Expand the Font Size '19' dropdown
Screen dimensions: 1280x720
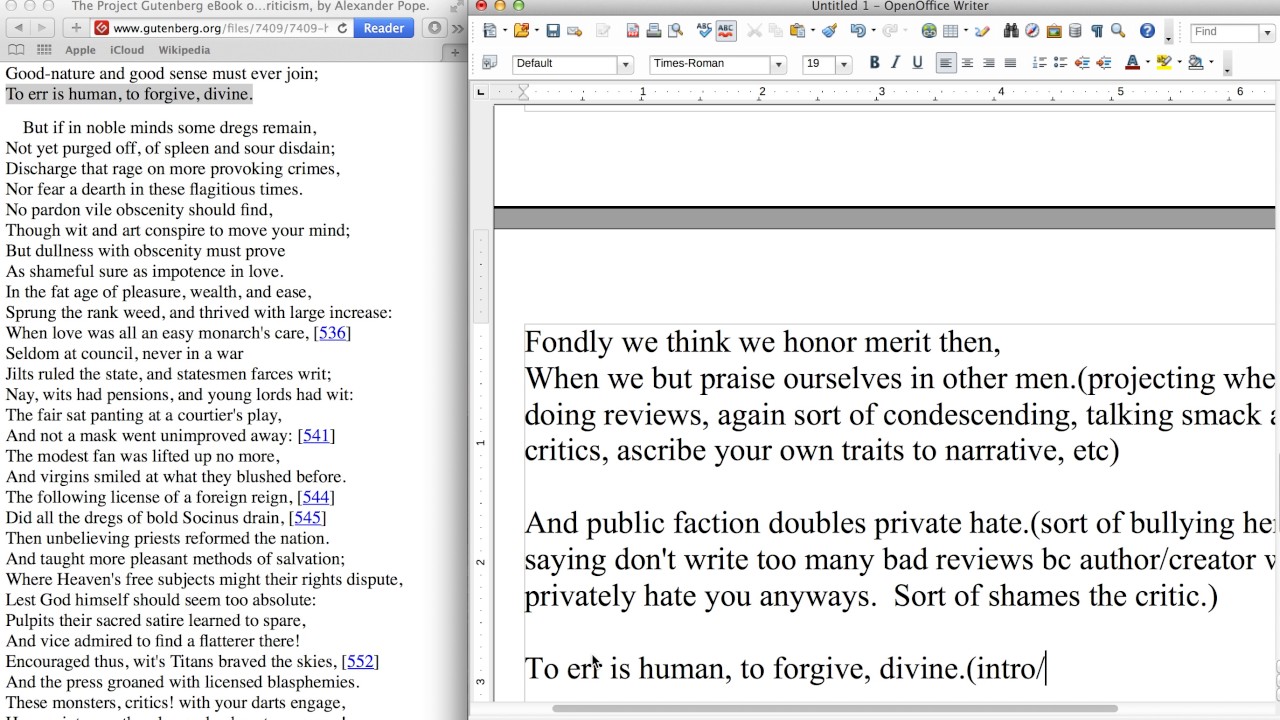click(843, 64)
